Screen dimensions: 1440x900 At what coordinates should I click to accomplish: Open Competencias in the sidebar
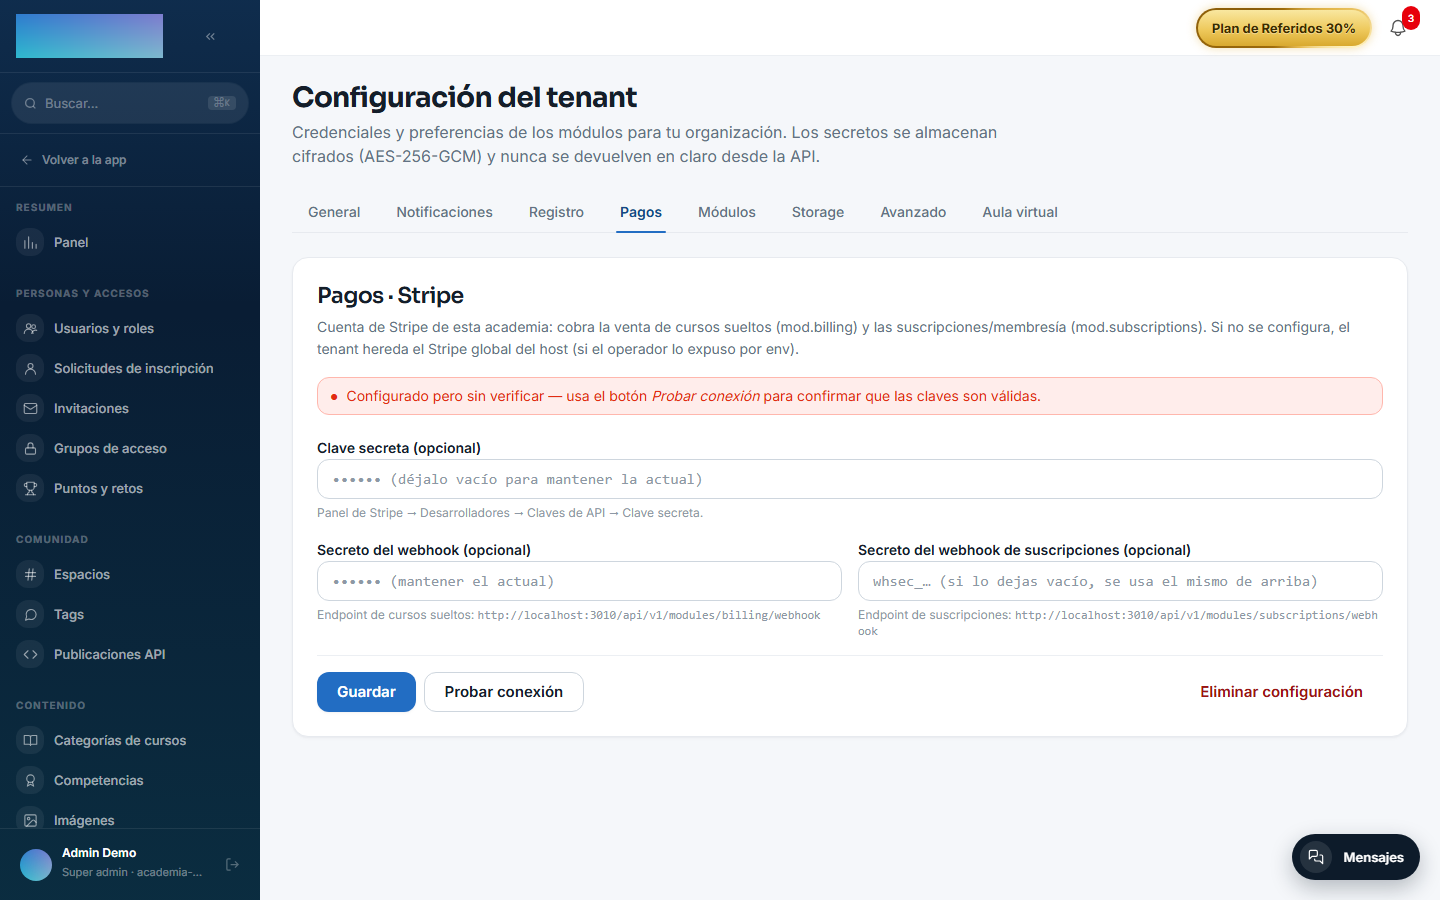pyautogui.click(x=130, y=781)
